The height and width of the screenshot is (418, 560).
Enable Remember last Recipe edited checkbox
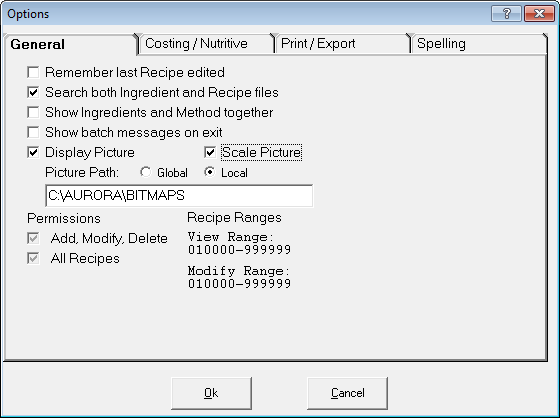point(33,72)
